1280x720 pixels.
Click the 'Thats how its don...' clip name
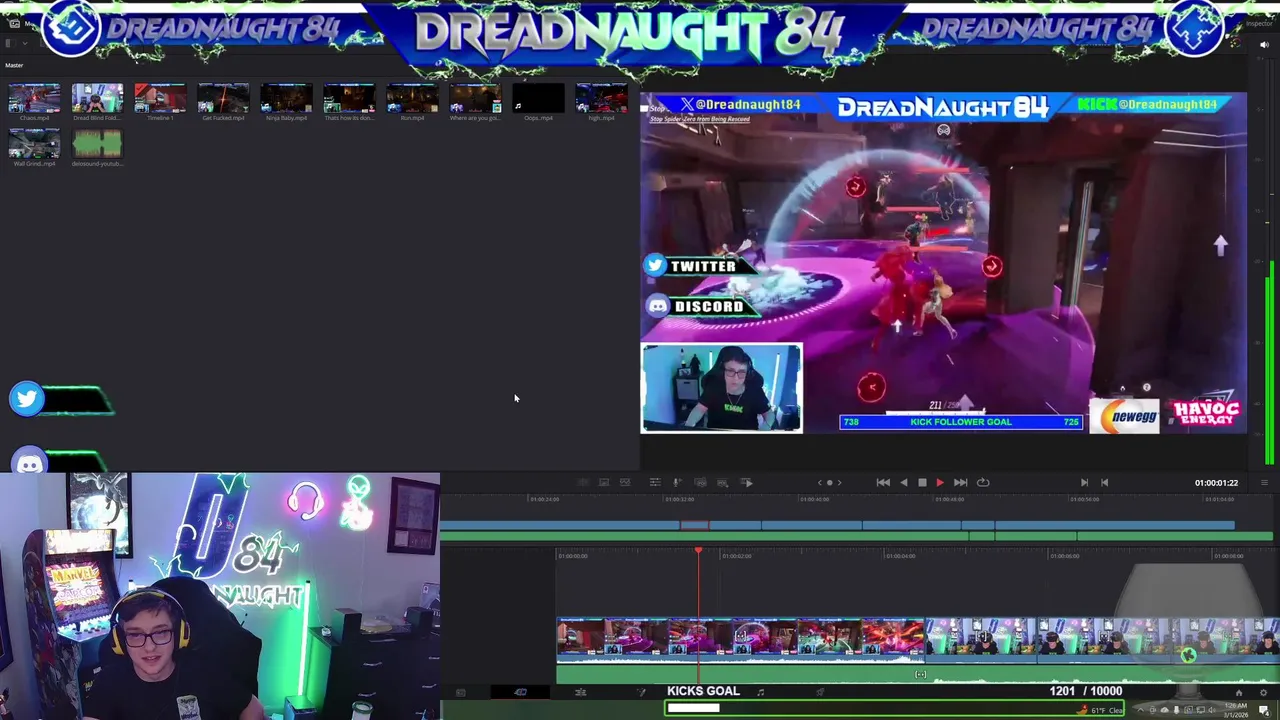349,118
